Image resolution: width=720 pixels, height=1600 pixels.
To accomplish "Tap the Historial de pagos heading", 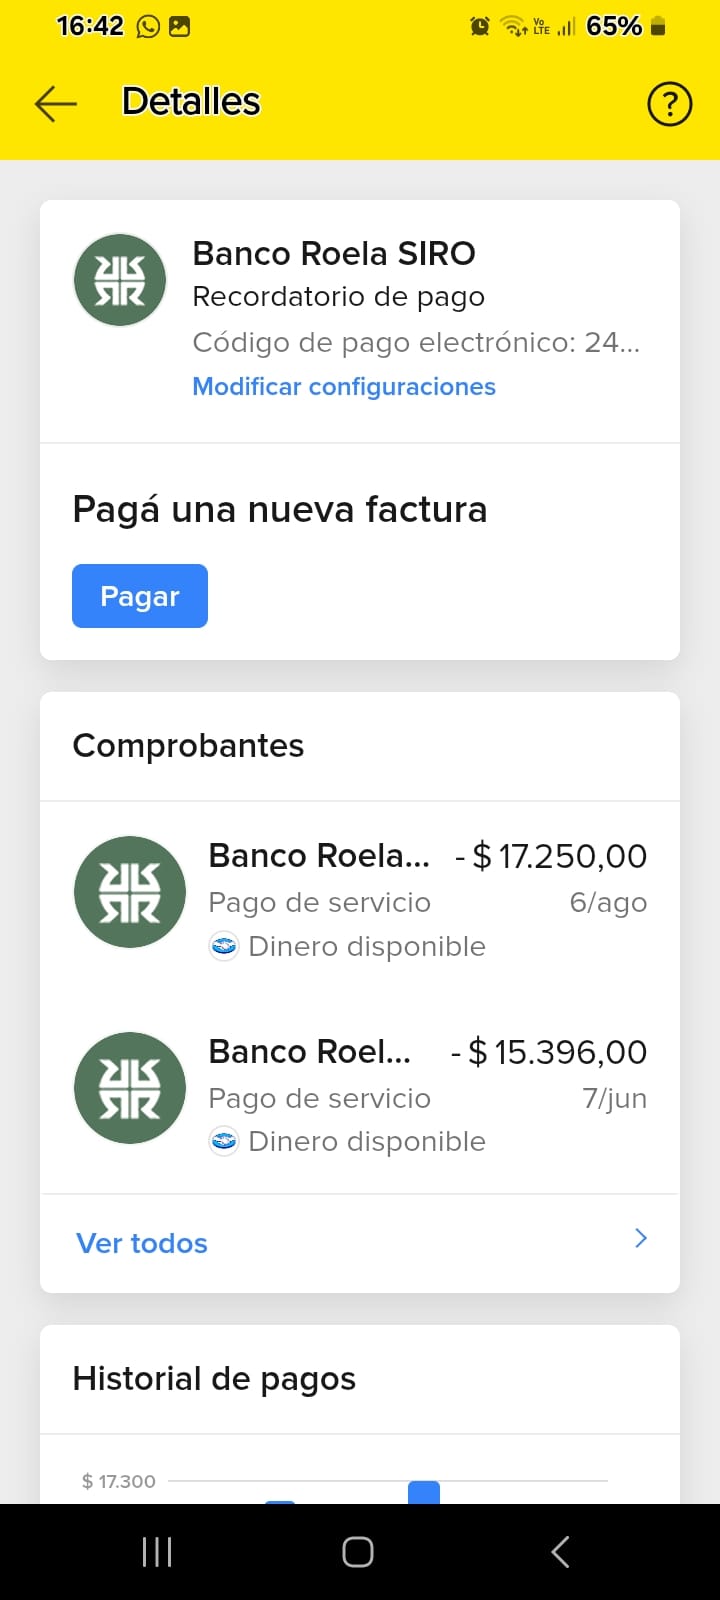I will (x=214, y=1379).
